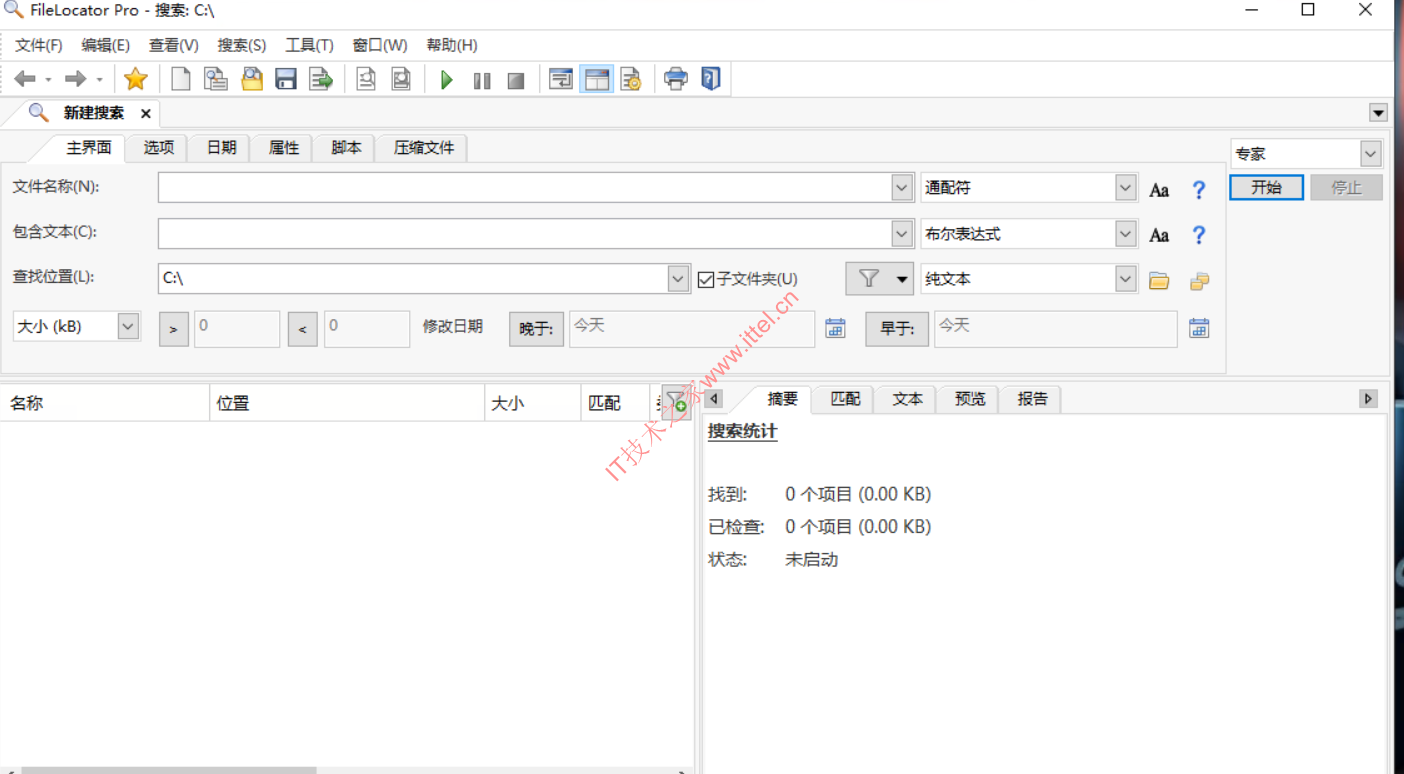Open the 大小 (kB) dropdown
1404x774 pixels.
point(128,327)
